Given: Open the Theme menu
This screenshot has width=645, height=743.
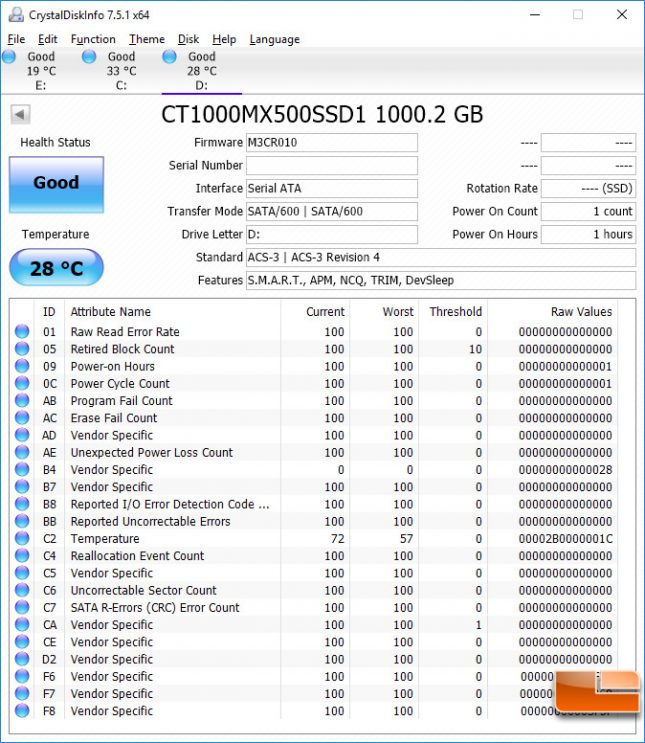Looking at the screenshot, I should pyautogui.click(x=147, y=39).
